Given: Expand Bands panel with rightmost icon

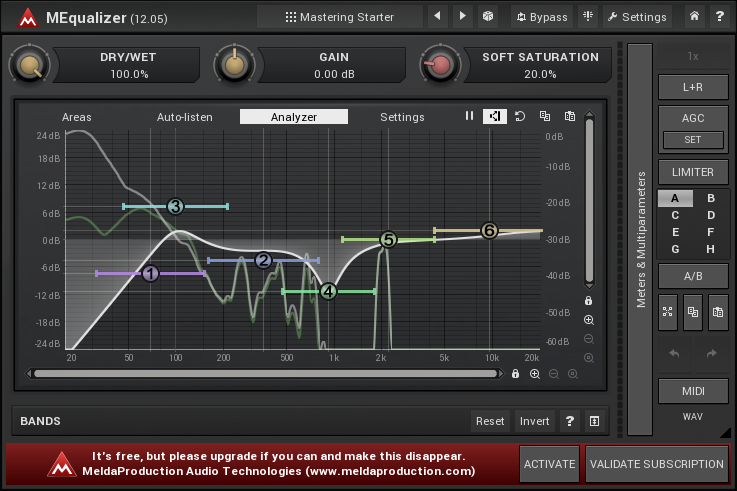Looking at the screenshot, I should pyautogui.click(x=595, y=421).
